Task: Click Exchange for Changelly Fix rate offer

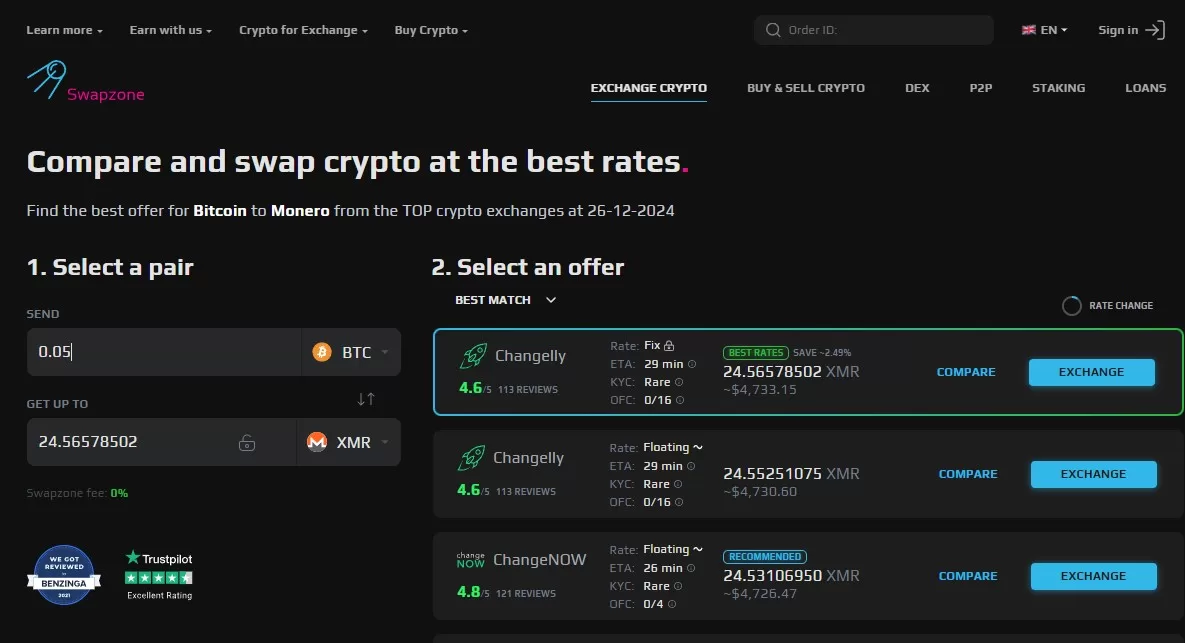Action: pyautogui.click(x=1091, y=372)
